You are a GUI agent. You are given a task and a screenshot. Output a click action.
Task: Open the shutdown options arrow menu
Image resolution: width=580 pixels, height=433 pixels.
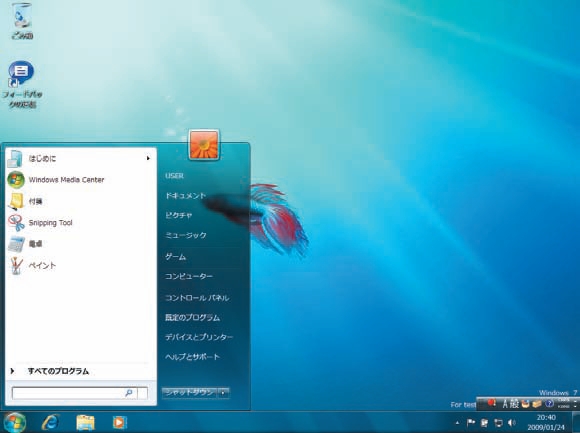click(x=223, y=393)
